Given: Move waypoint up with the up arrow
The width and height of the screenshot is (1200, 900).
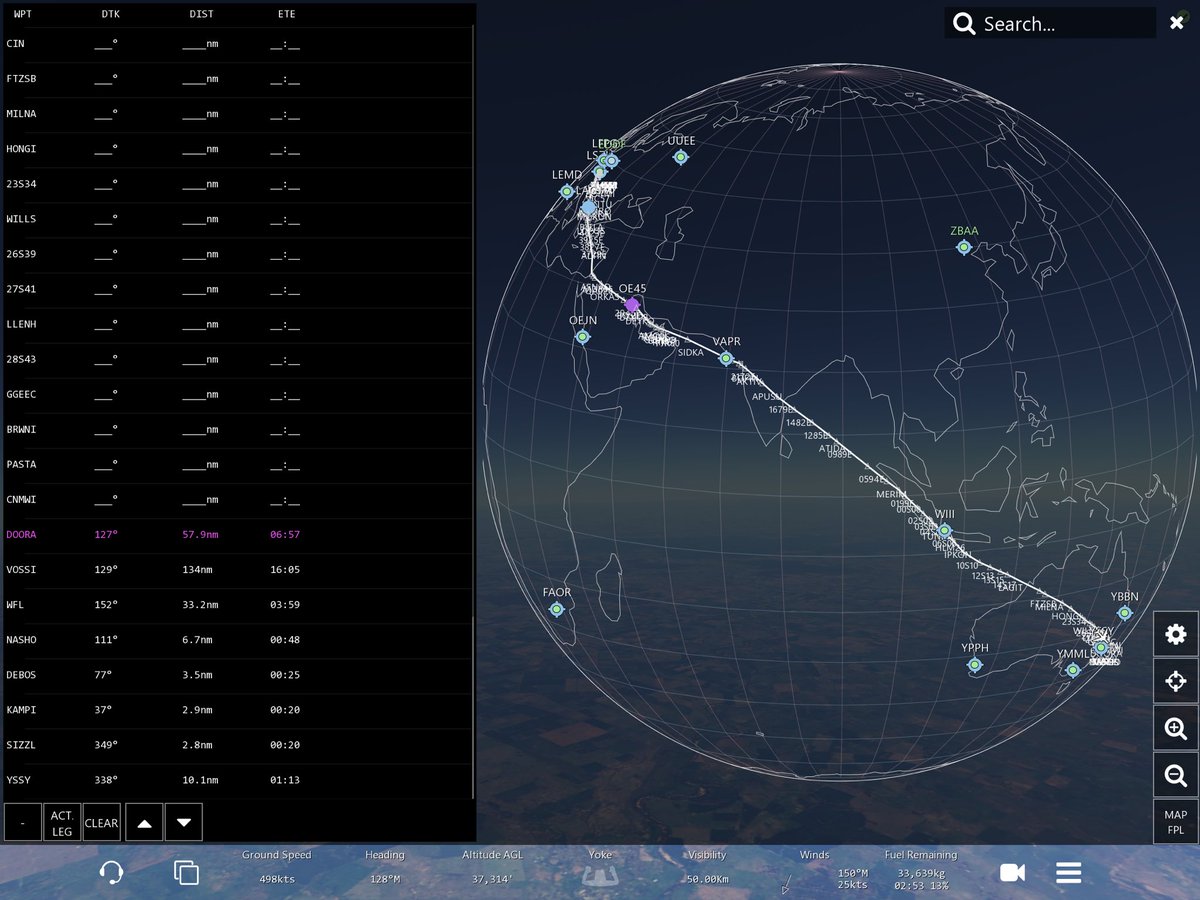Looking at the screenshot, I should (x=144, y=822).
